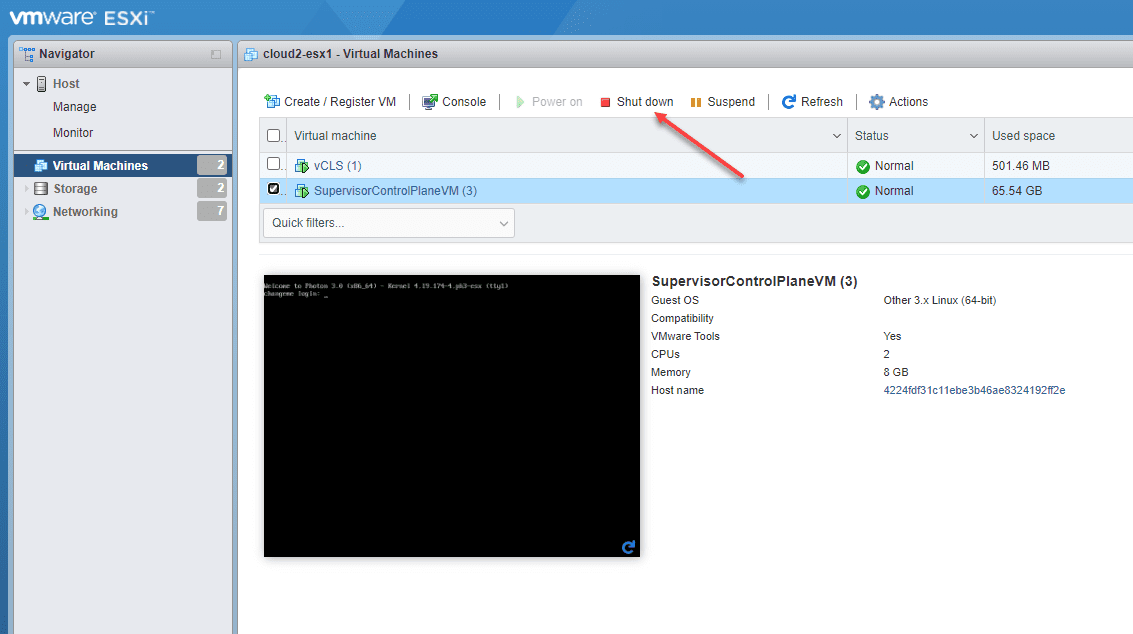
Task: Click the SupervisorControlPlaneVM console thumbnail
Action: pos(452,416)
